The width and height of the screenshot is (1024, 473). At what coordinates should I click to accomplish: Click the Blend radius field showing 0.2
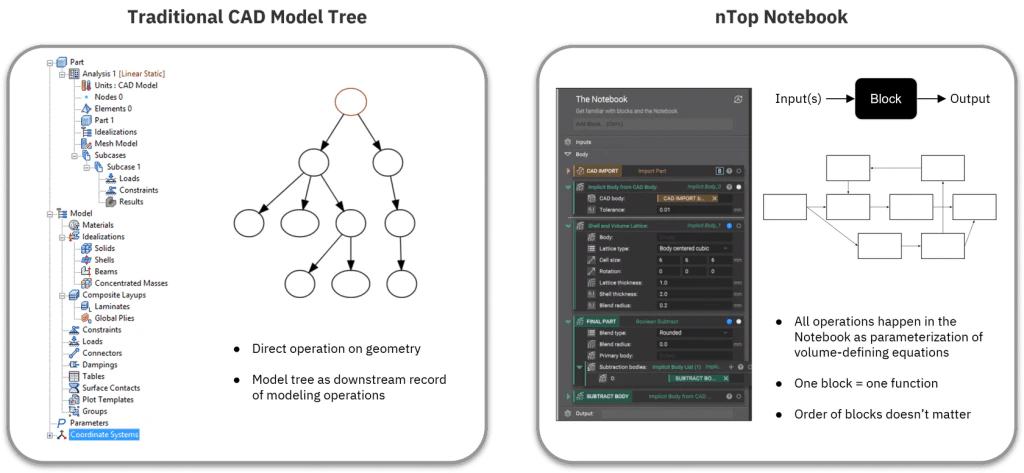pos(695,305)
